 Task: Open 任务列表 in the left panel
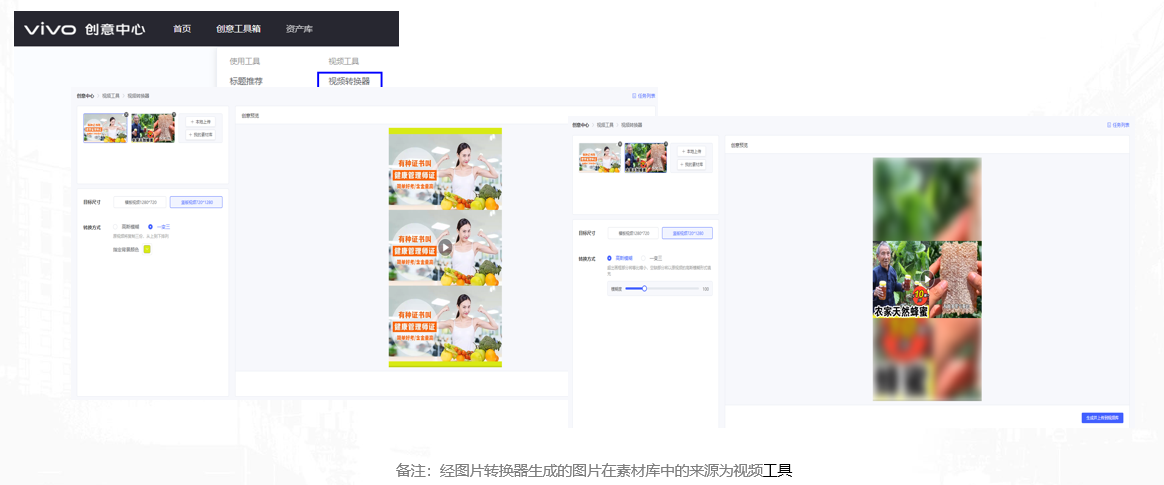coord(643,96)
